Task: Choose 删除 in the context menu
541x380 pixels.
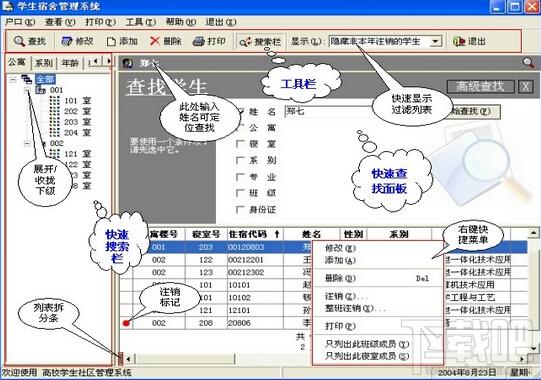Action: 377,278
